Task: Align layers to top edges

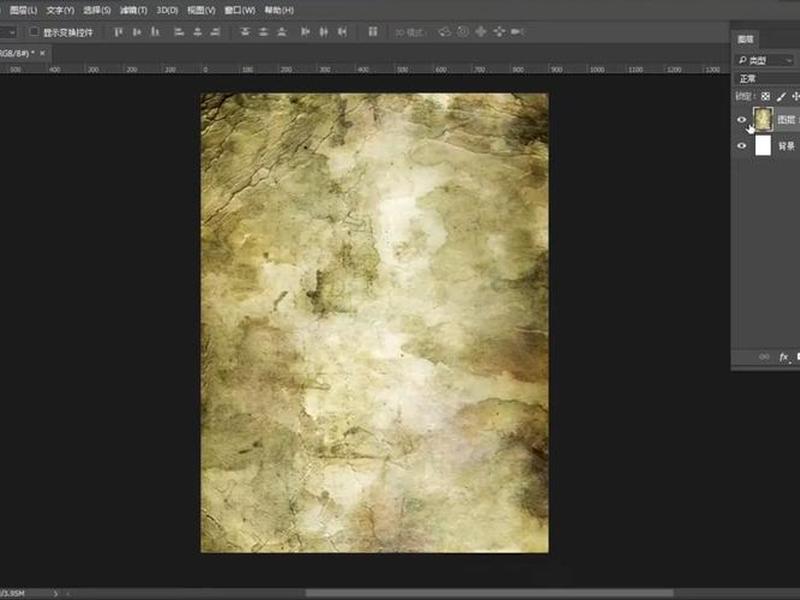Action: [x=118, y=32]
